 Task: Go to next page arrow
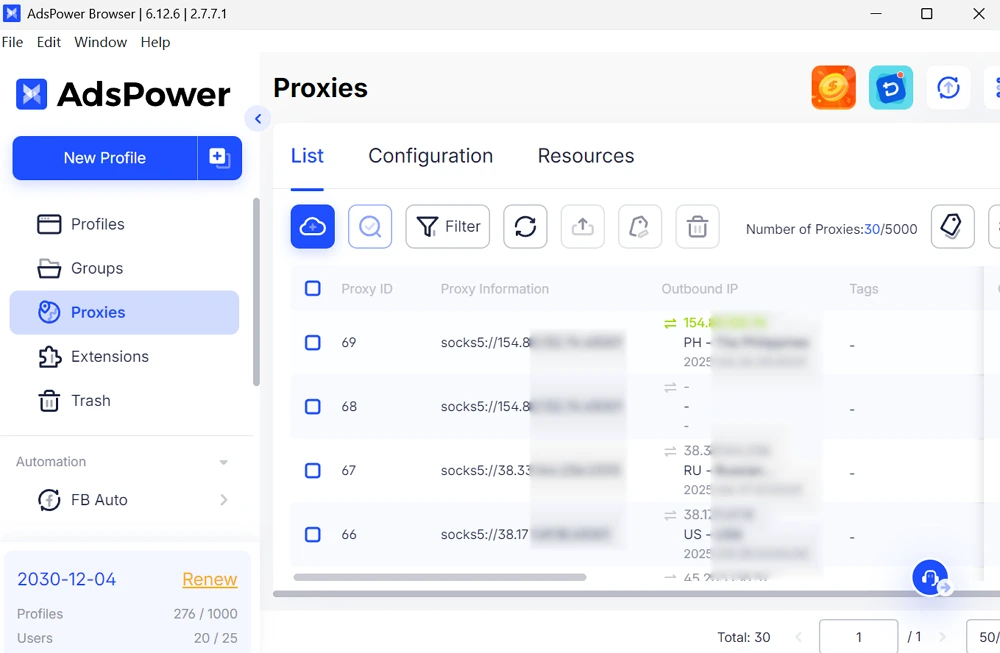[x=943, y=636]
